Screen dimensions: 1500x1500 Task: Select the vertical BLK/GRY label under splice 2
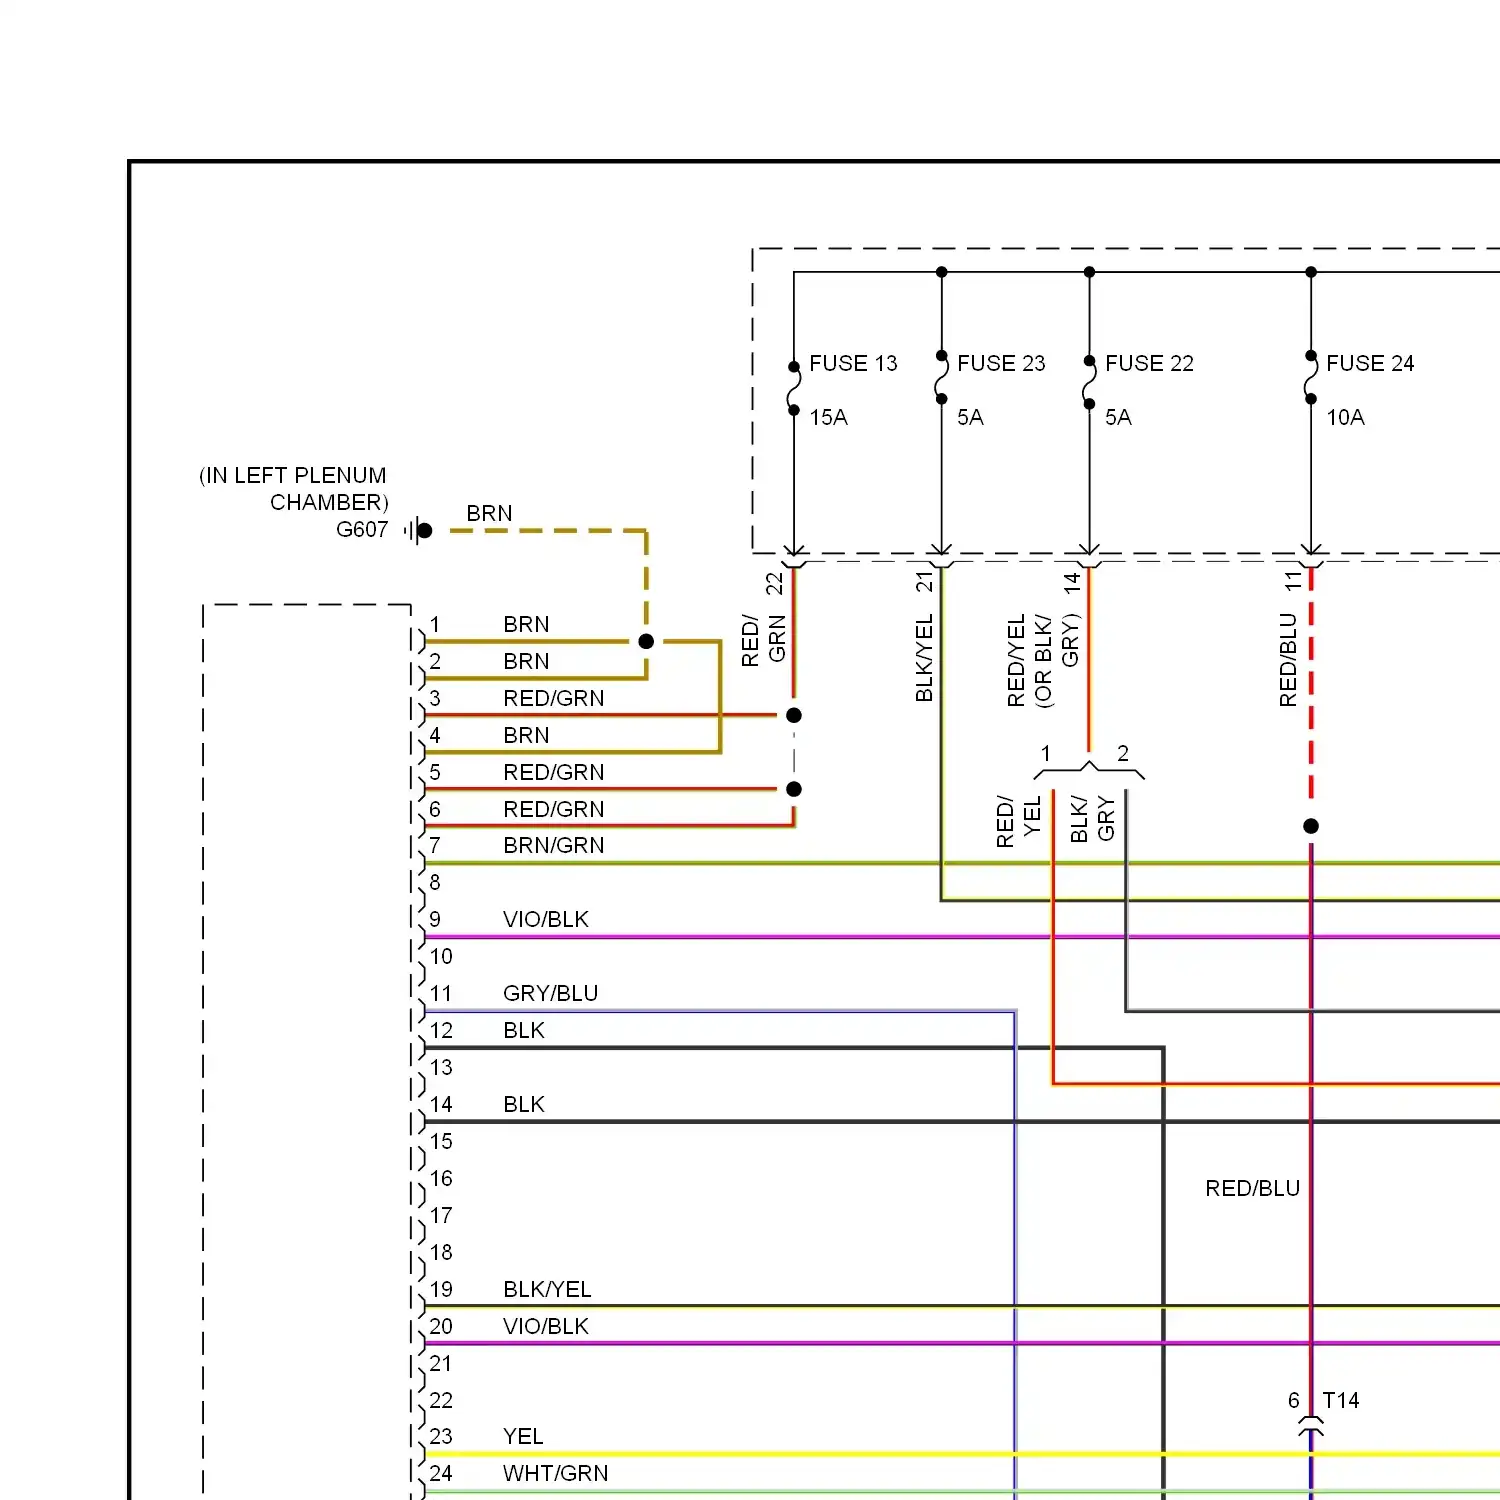[1092, 819]
